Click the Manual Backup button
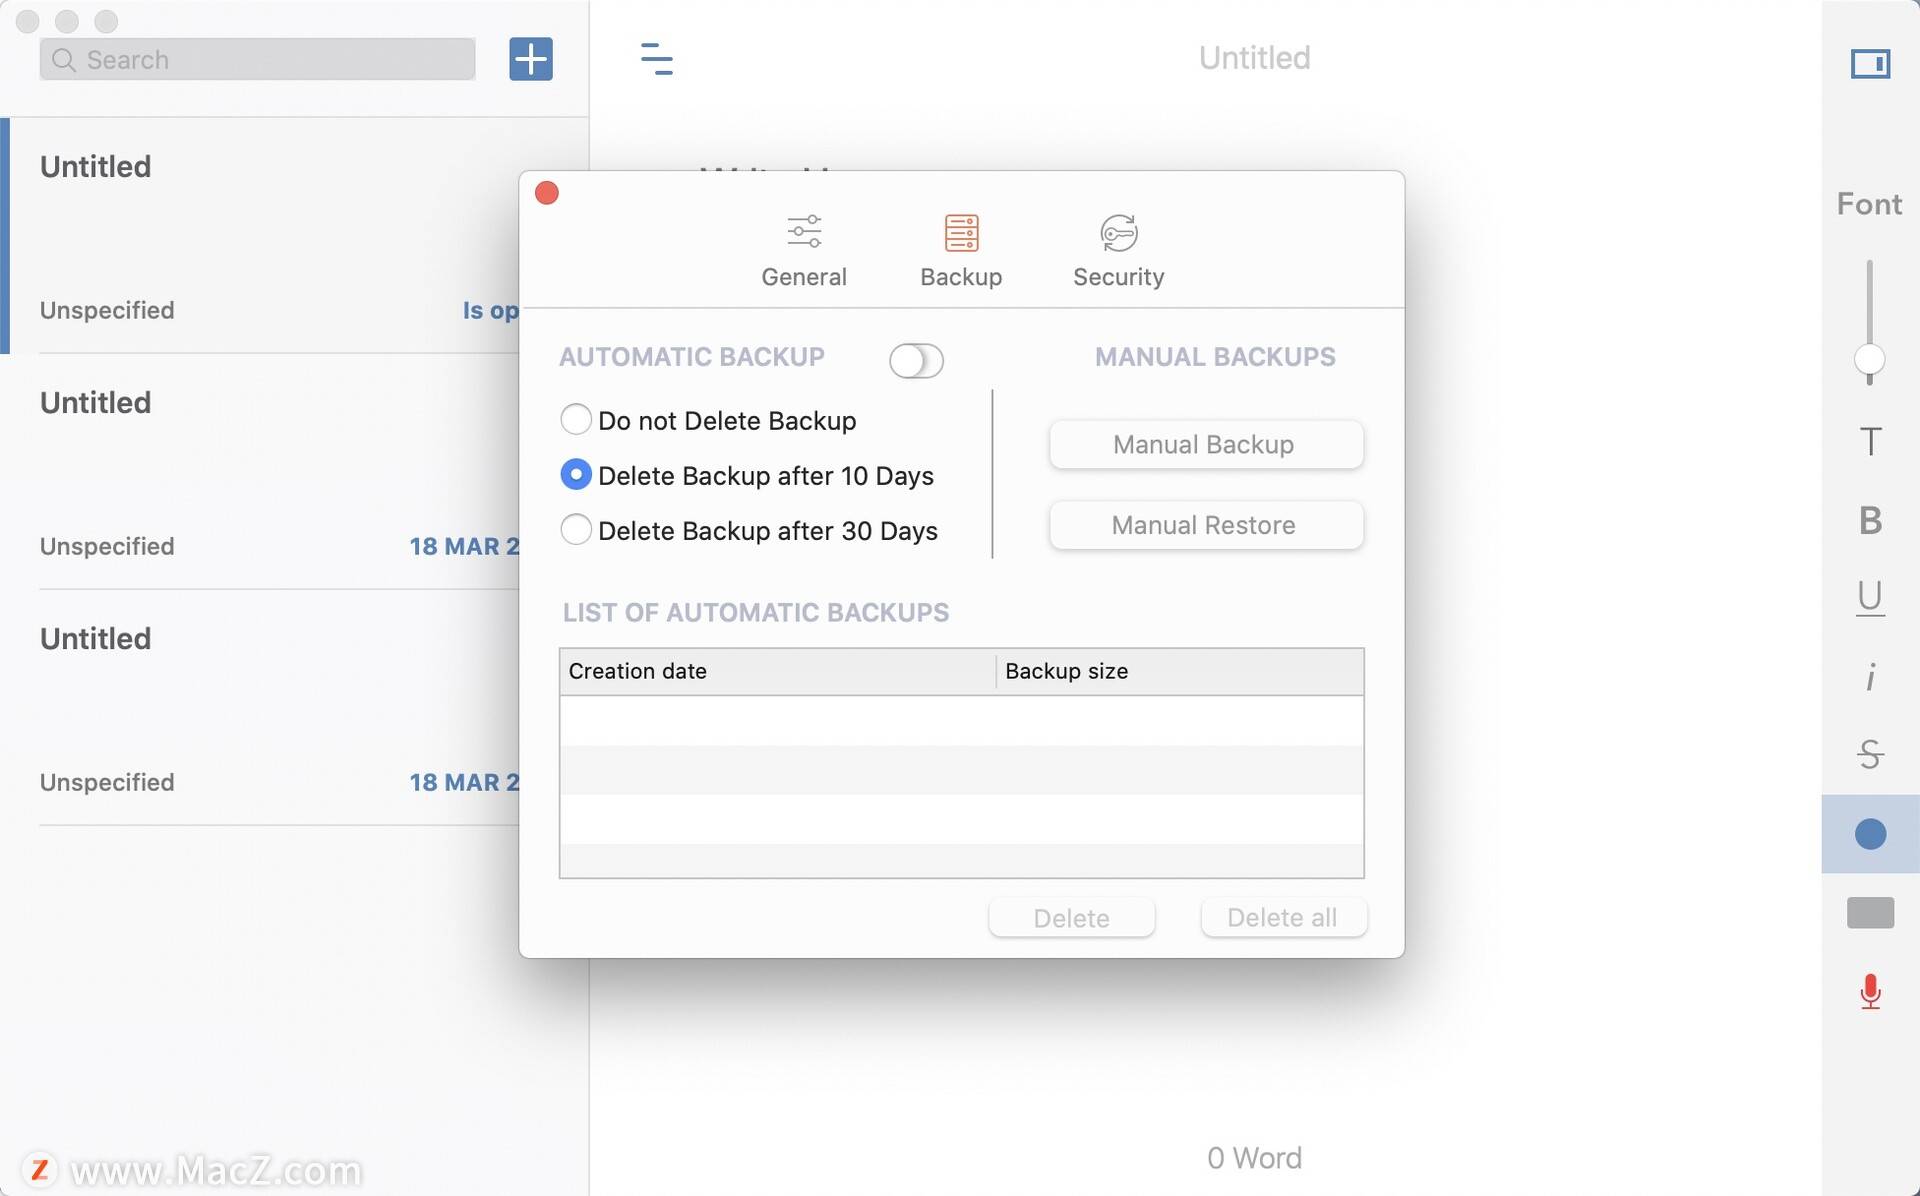 point(1205,444)
